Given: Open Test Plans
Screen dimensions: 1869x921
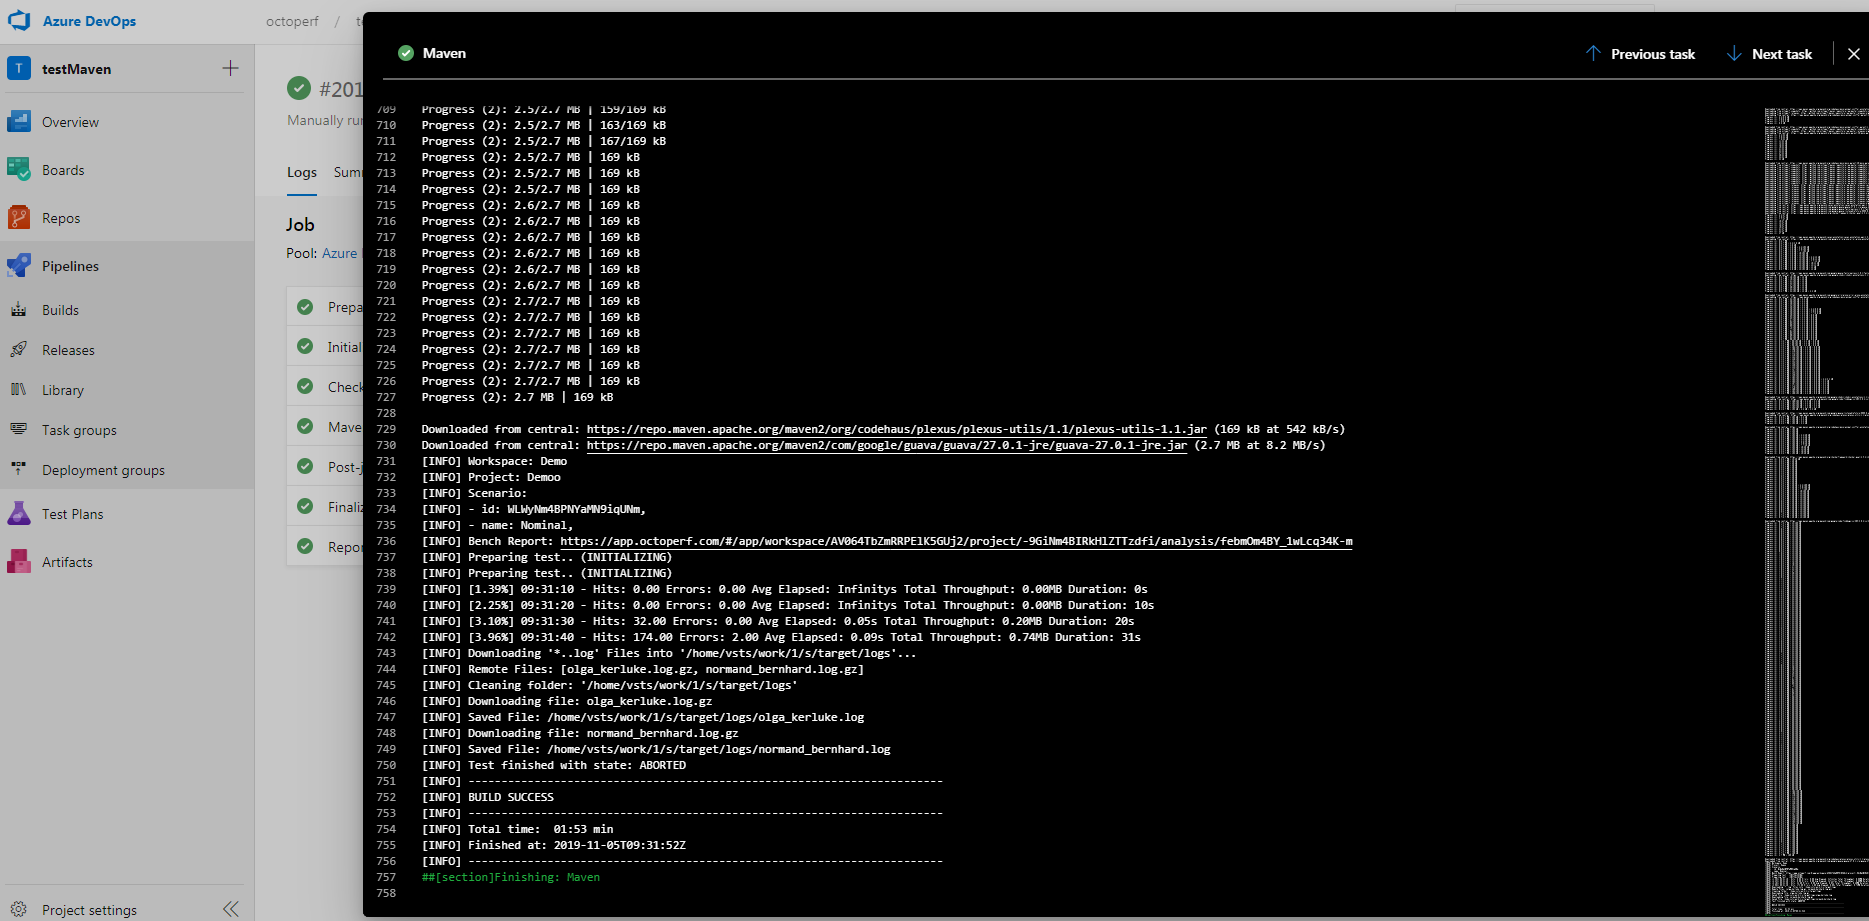Looking at the screenshot, I should coord(73,513).
